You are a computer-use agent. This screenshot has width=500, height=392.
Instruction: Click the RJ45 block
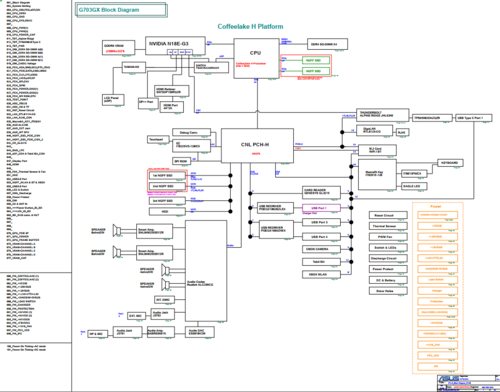pos(402,132)
